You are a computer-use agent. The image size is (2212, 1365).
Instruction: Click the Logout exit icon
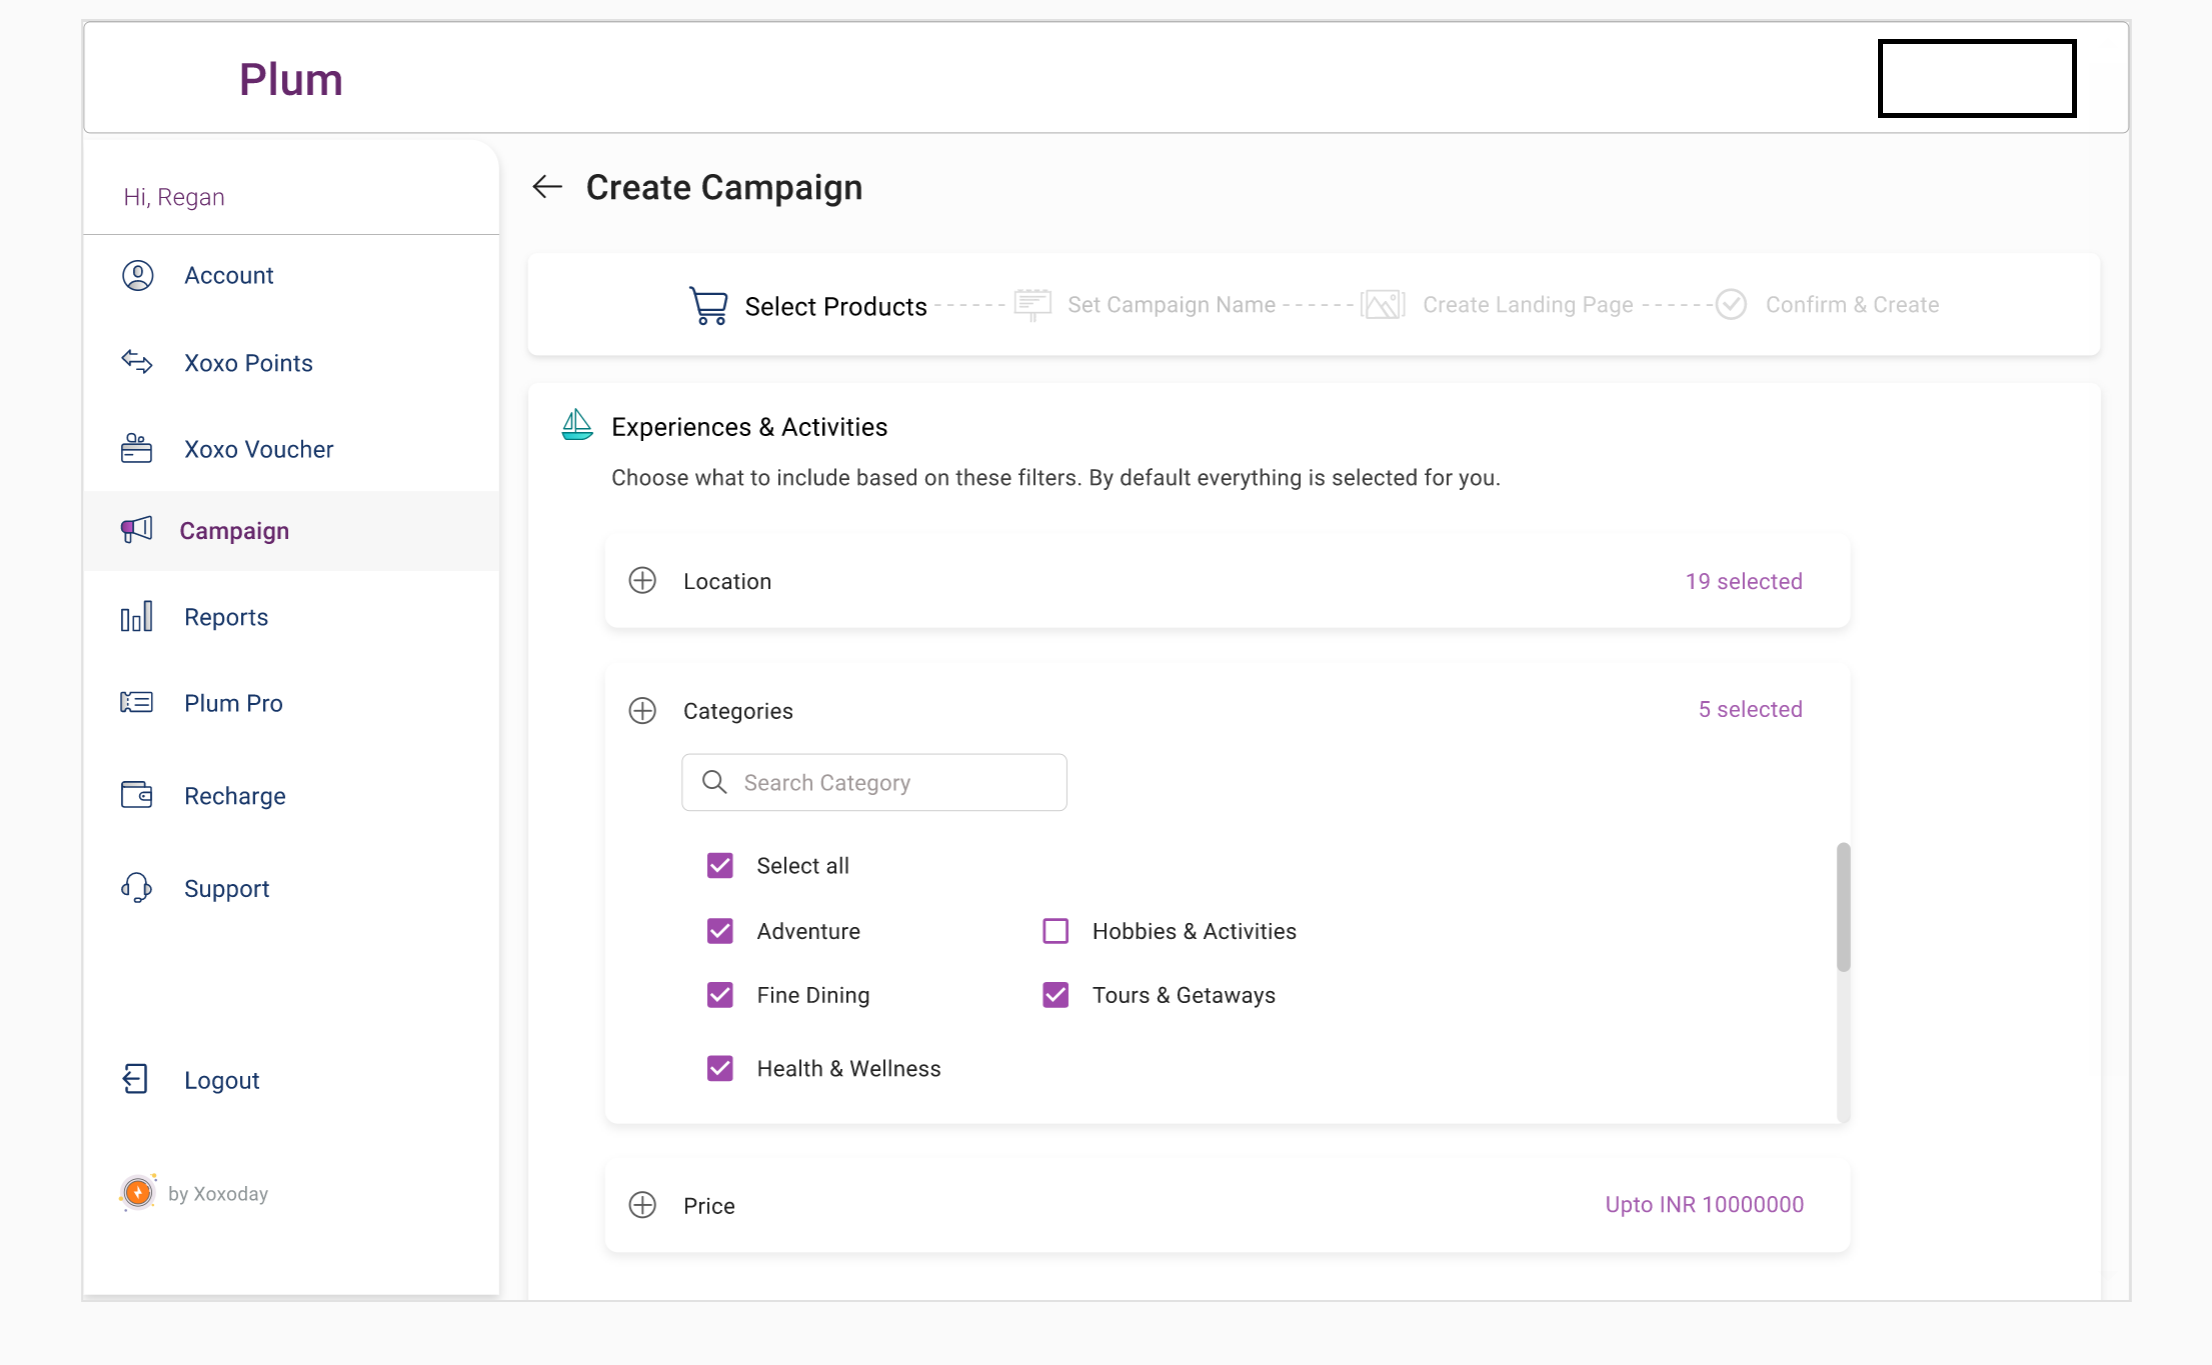coord(136,1079)
